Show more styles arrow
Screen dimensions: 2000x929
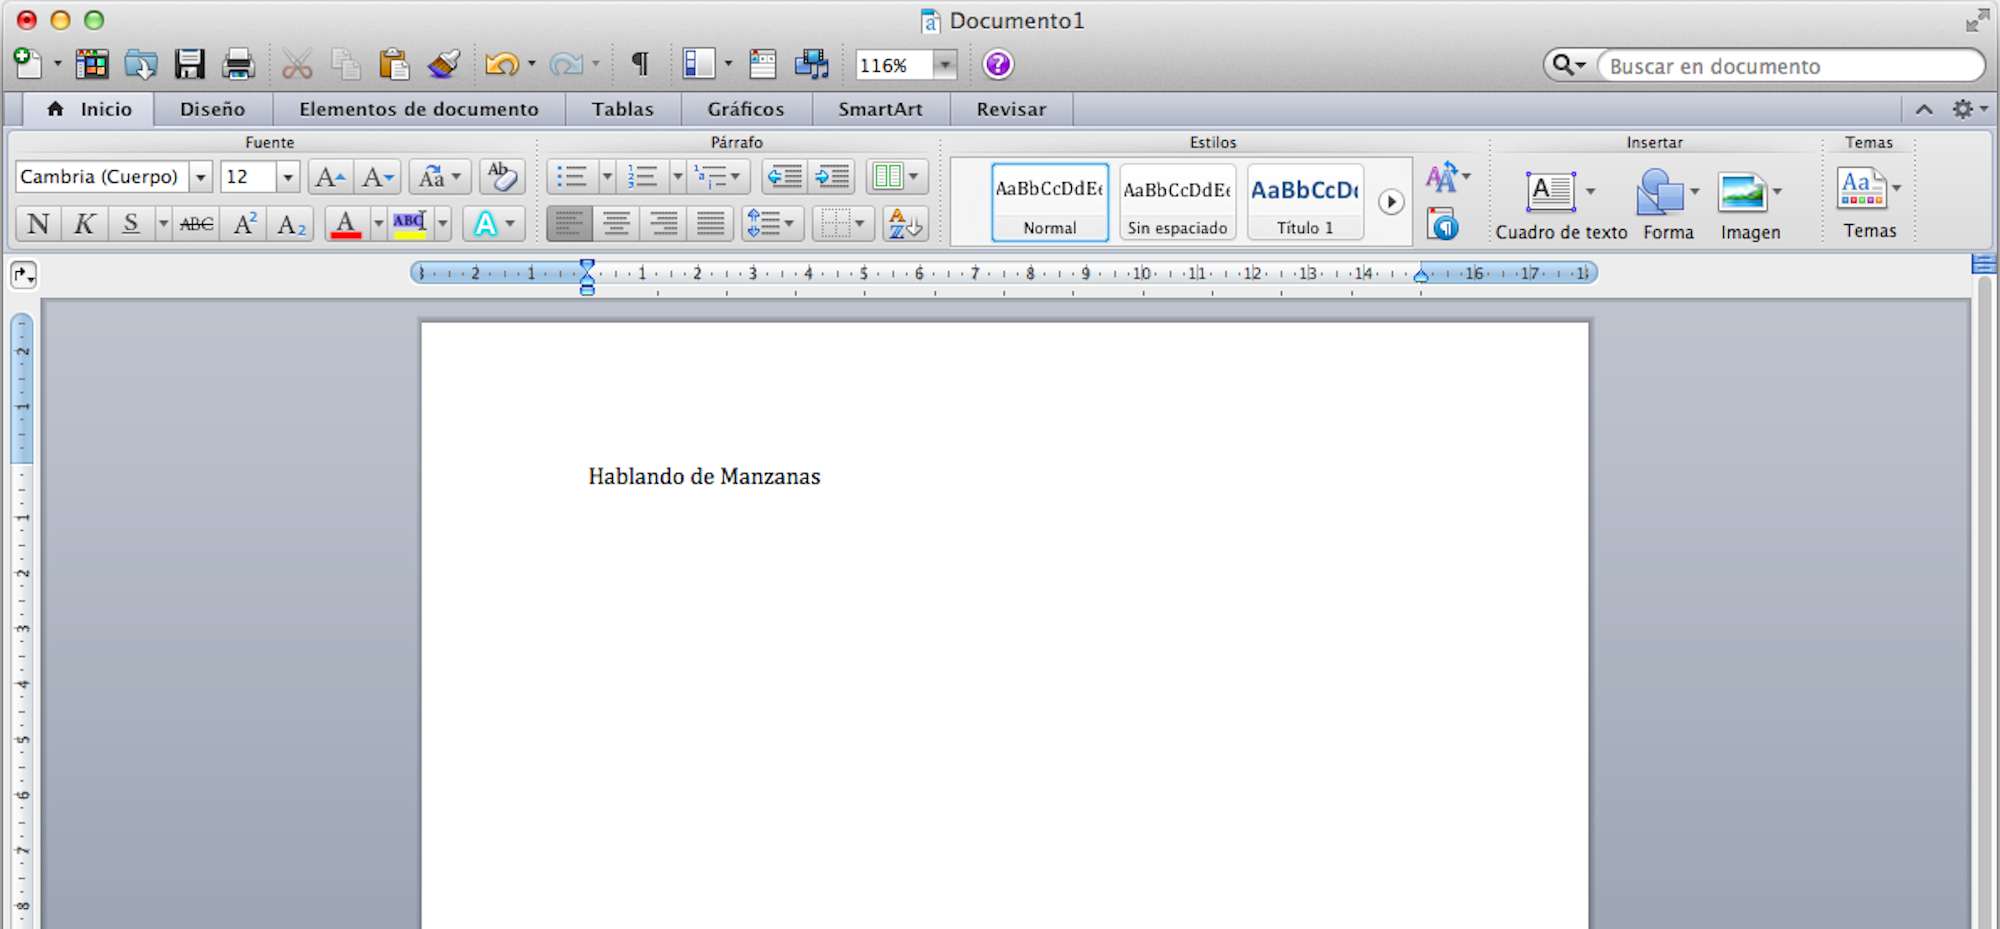[1391, 202]
